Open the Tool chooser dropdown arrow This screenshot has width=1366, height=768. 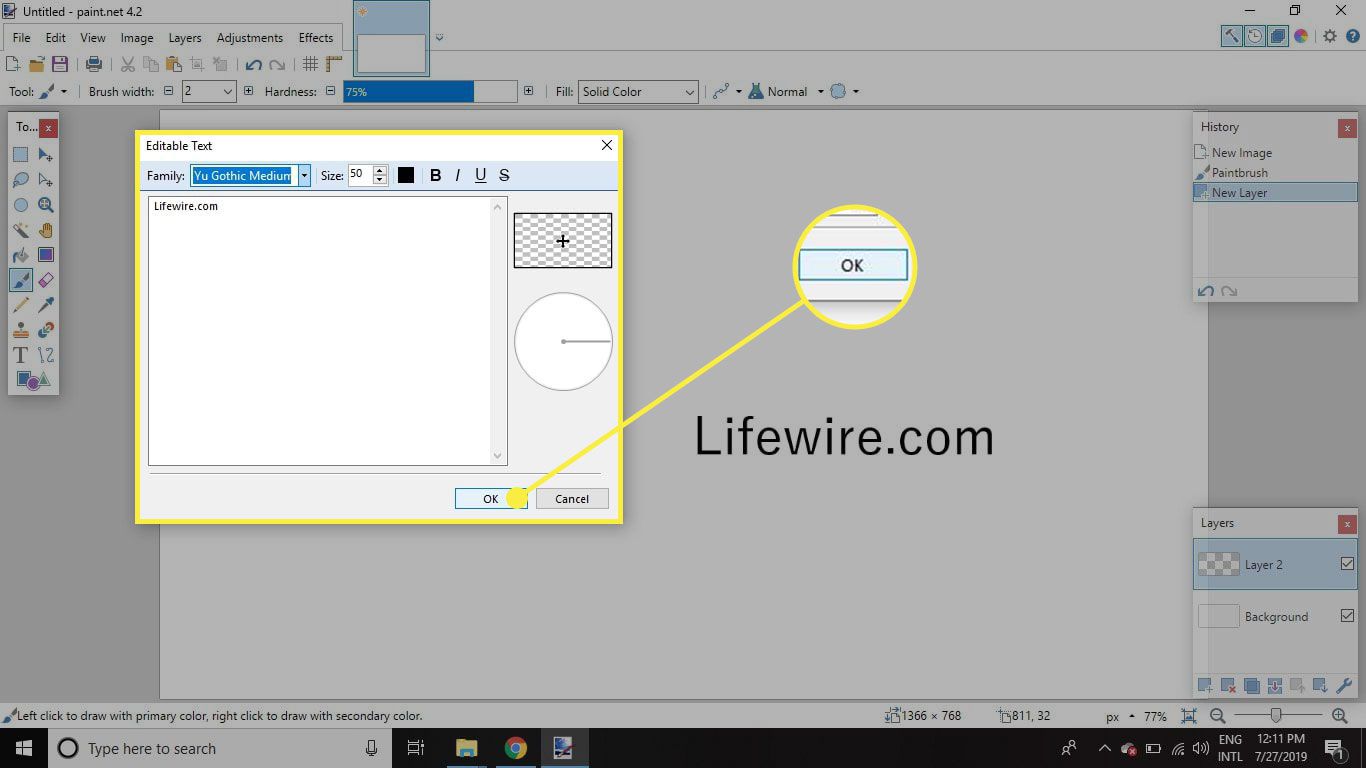(64, 91)
